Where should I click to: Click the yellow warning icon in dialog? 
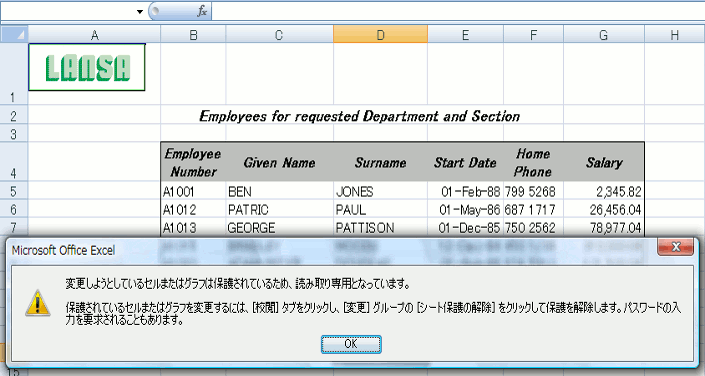point(38,302)
